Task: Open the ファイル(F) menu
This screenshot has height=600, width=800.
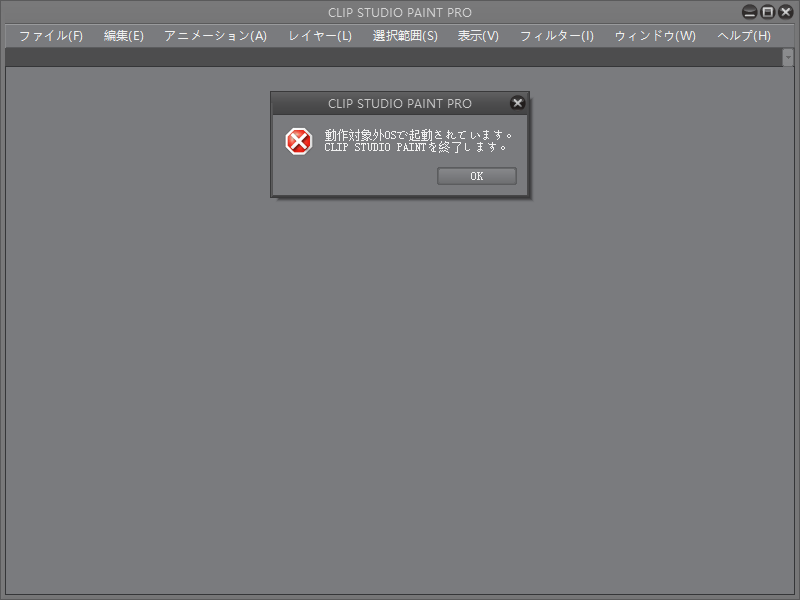Action: coord(51,36)
